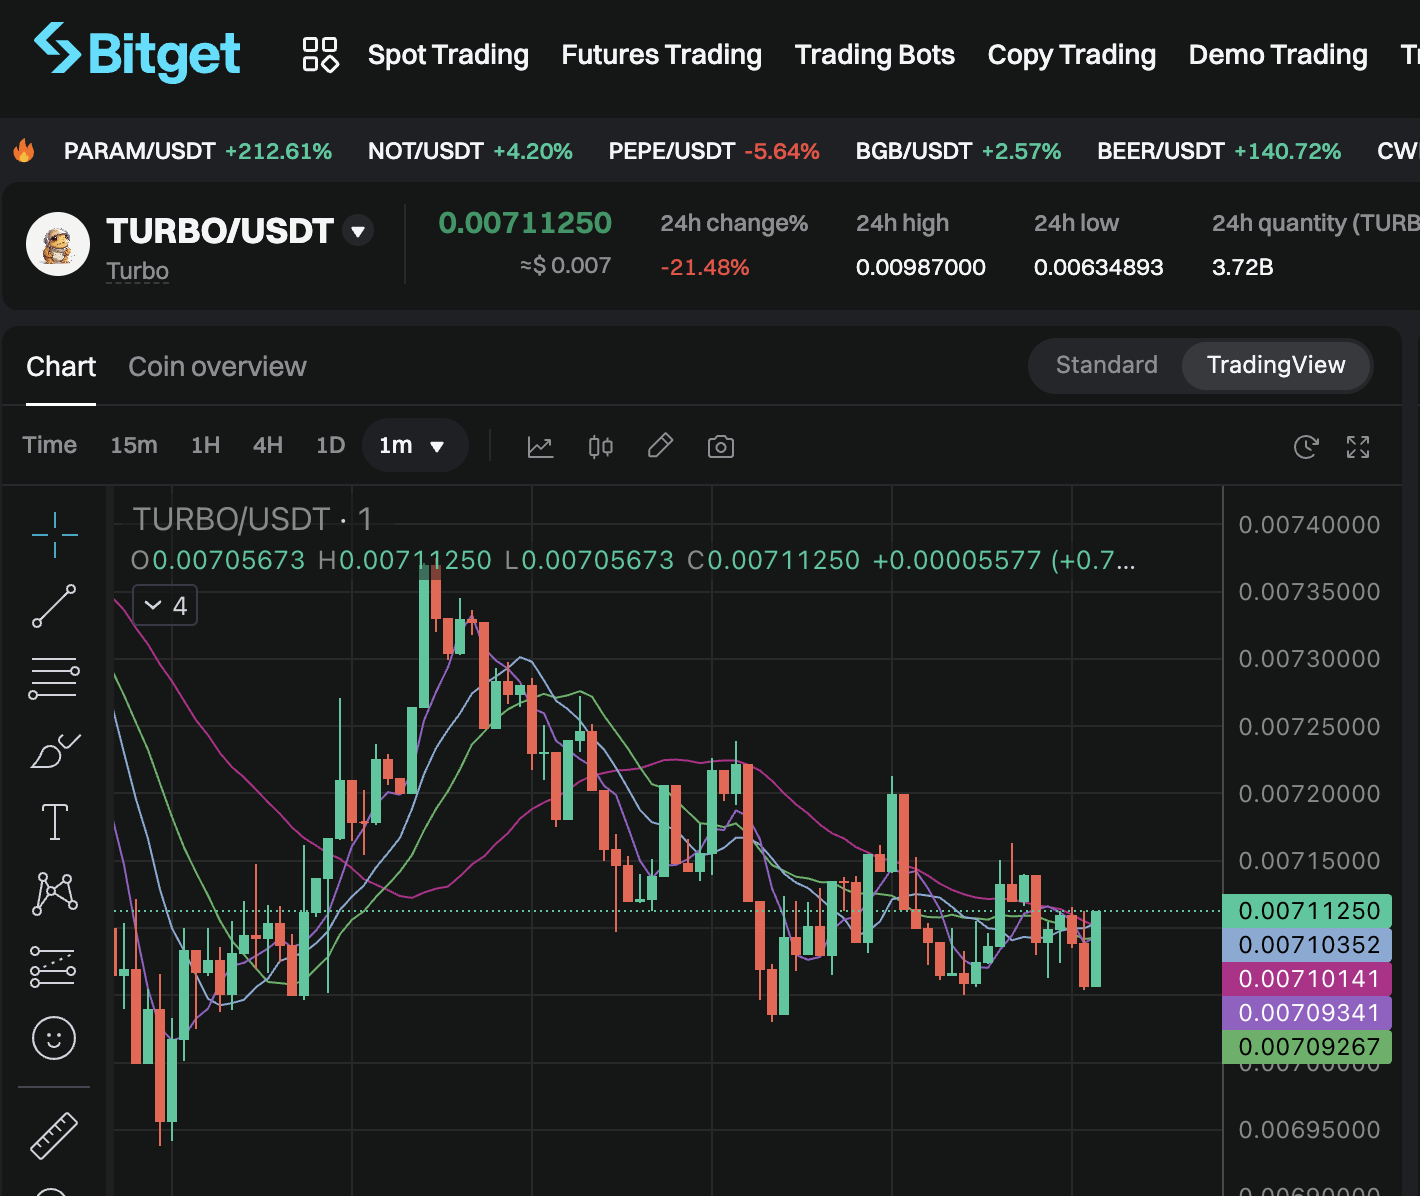Open the indicators chart icon
The image size is (1420, 1196).
540,447
